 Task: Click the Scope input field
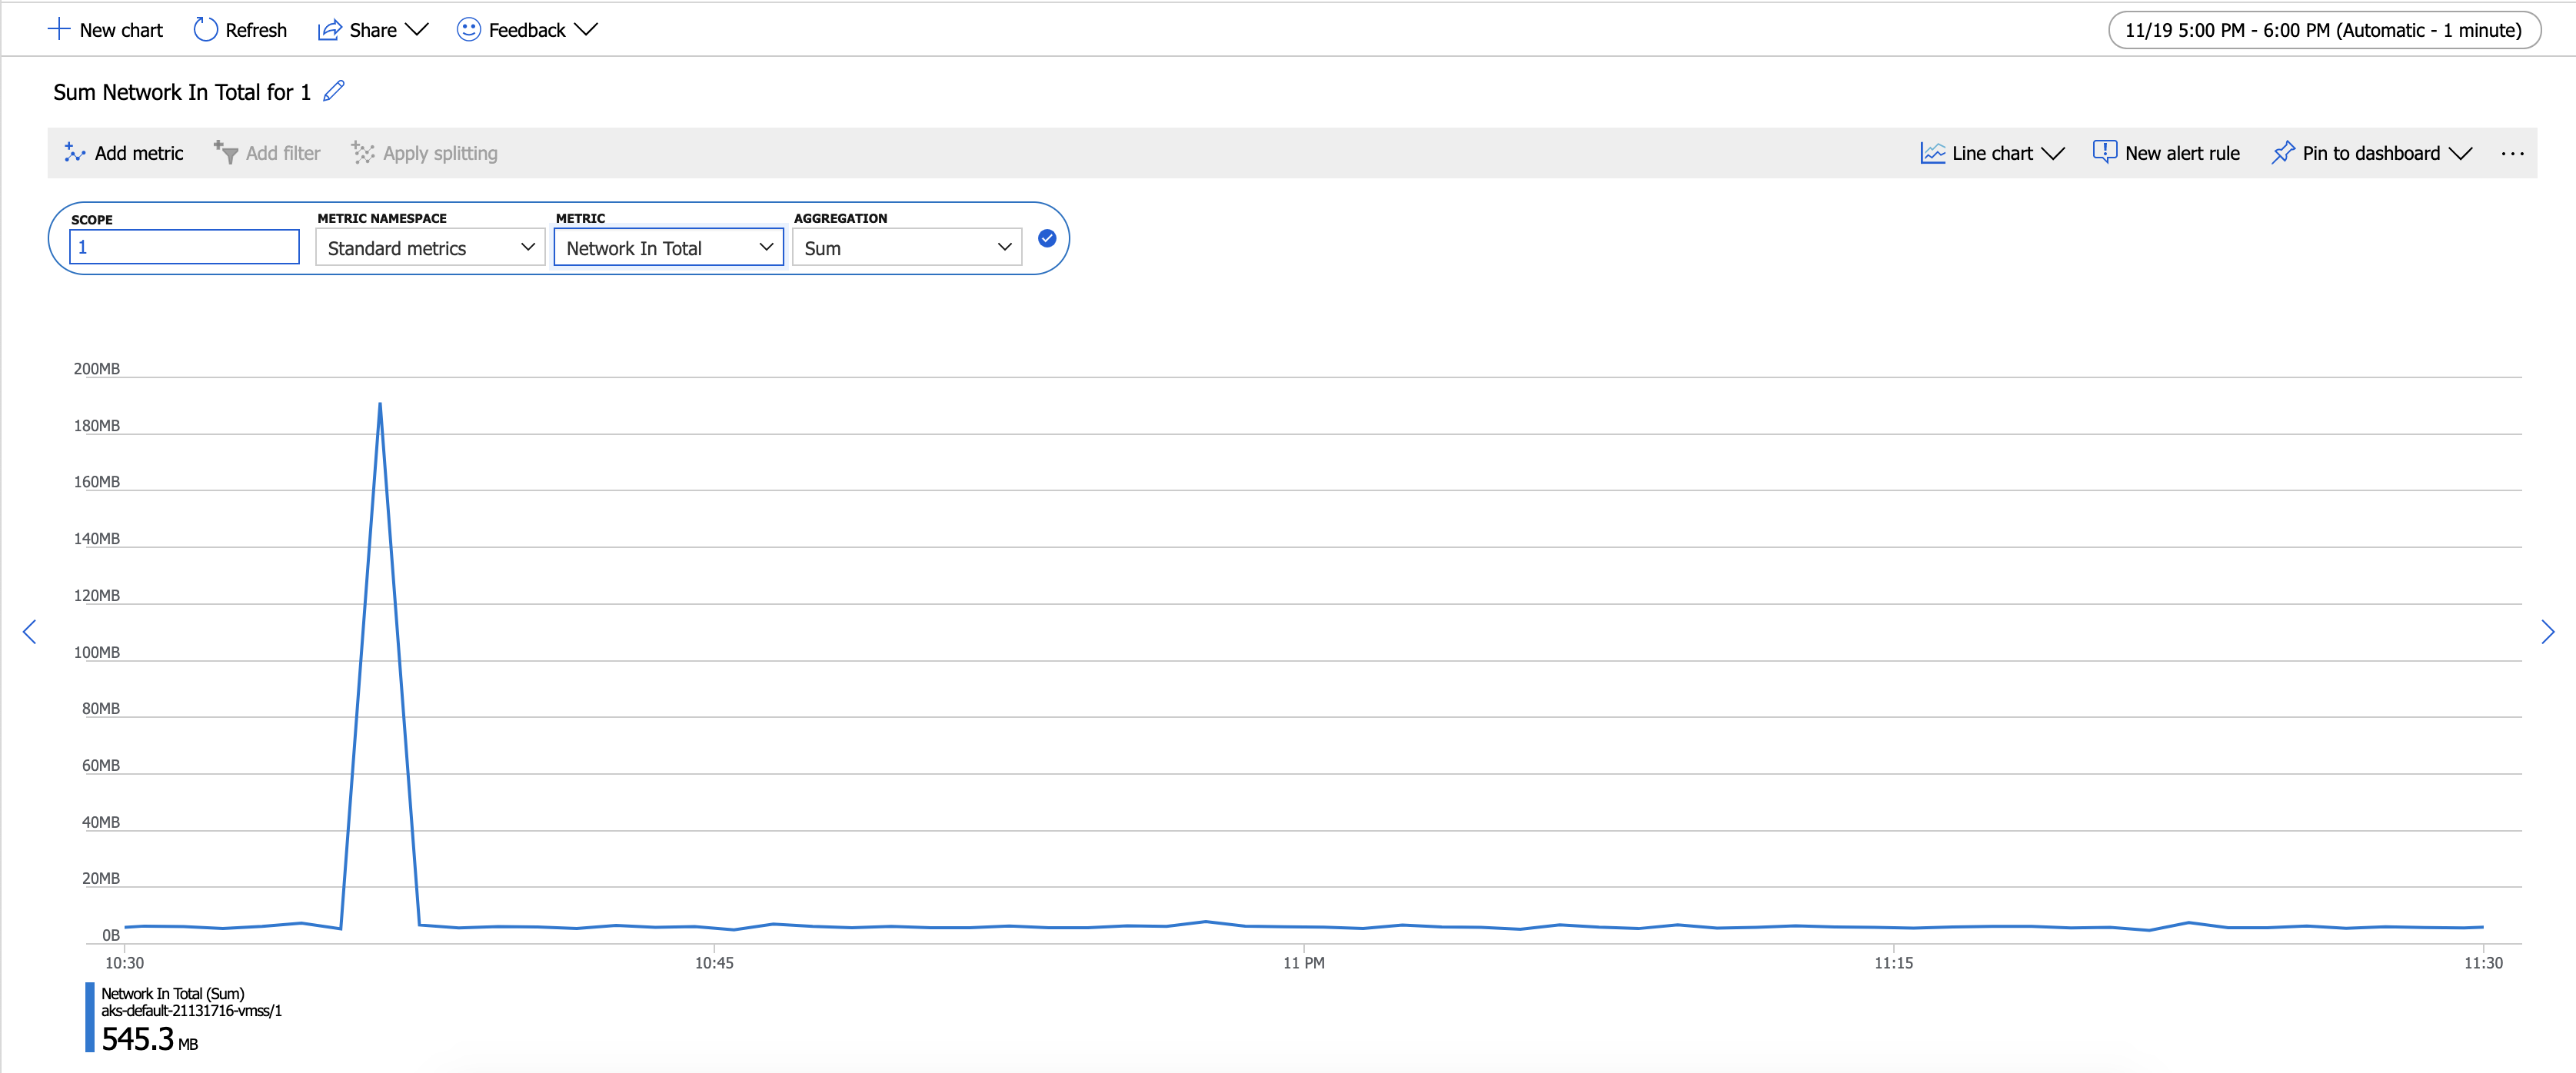click(184, 247)
